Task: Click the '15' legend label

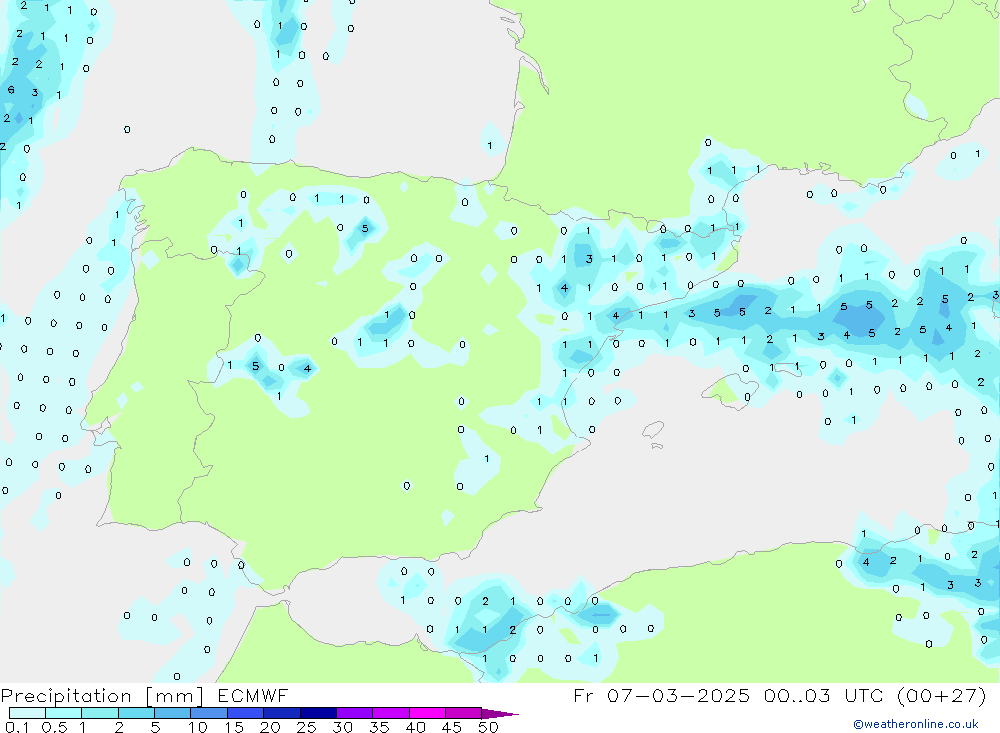Action: [234, 727]
